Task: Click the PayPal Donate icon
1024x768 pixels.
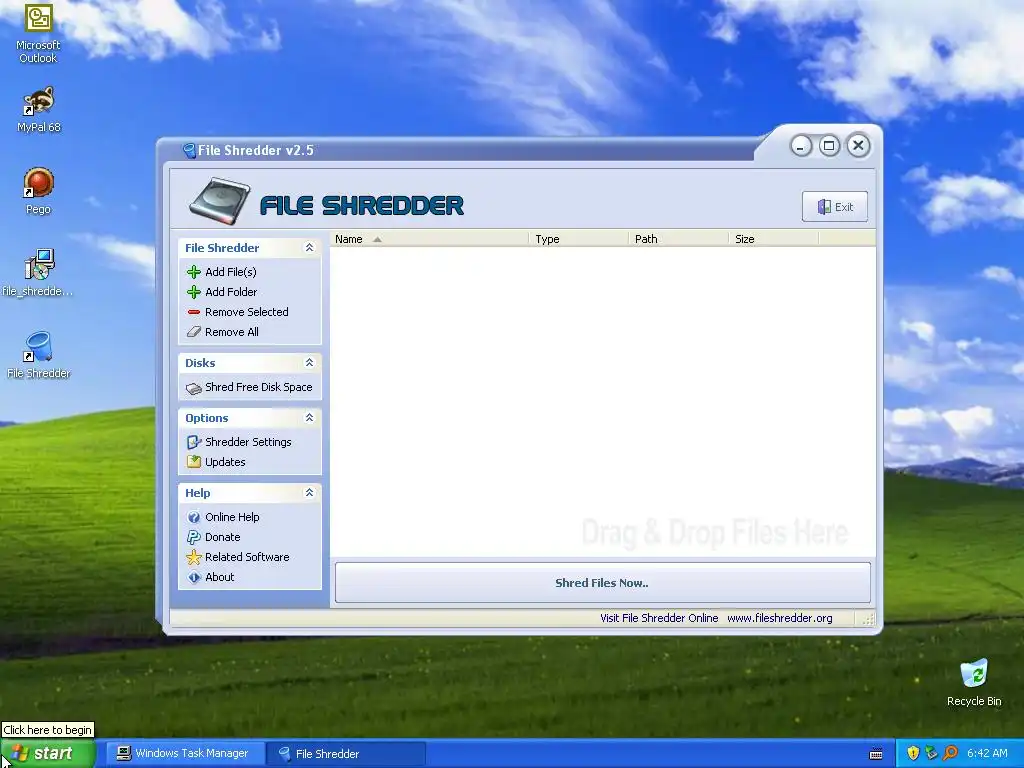Action: pos(194,537)
